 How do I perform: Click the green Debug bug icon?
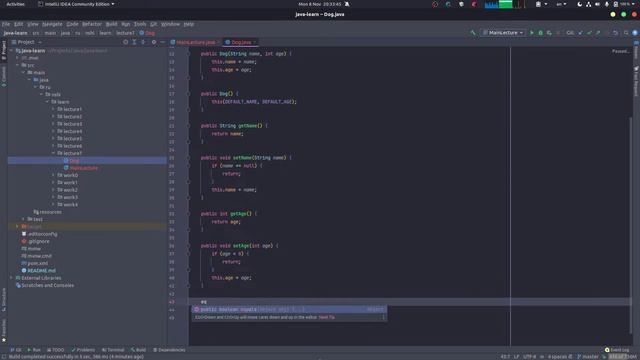[x=540, y=33]
